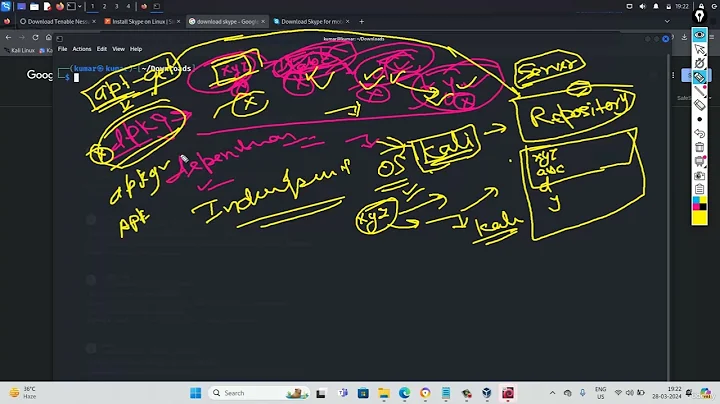This screenshot has height=404, width=720.
Task: Click the Kali panel notification bell
Action: pos(656,6)
